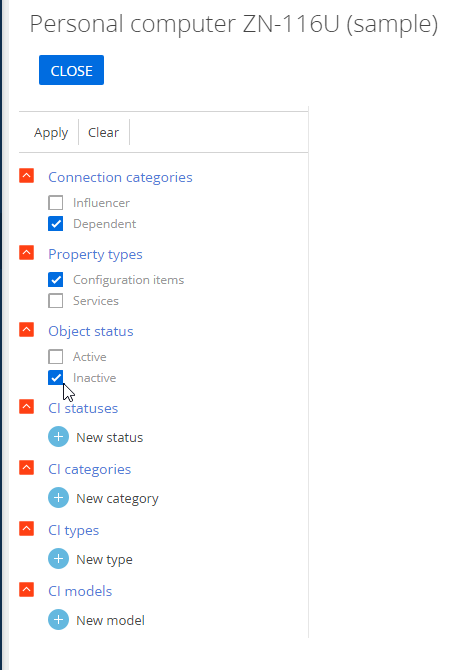Collapse the CI categories section arrow
This screenshot has height=670, width=474.
(26, 467)
